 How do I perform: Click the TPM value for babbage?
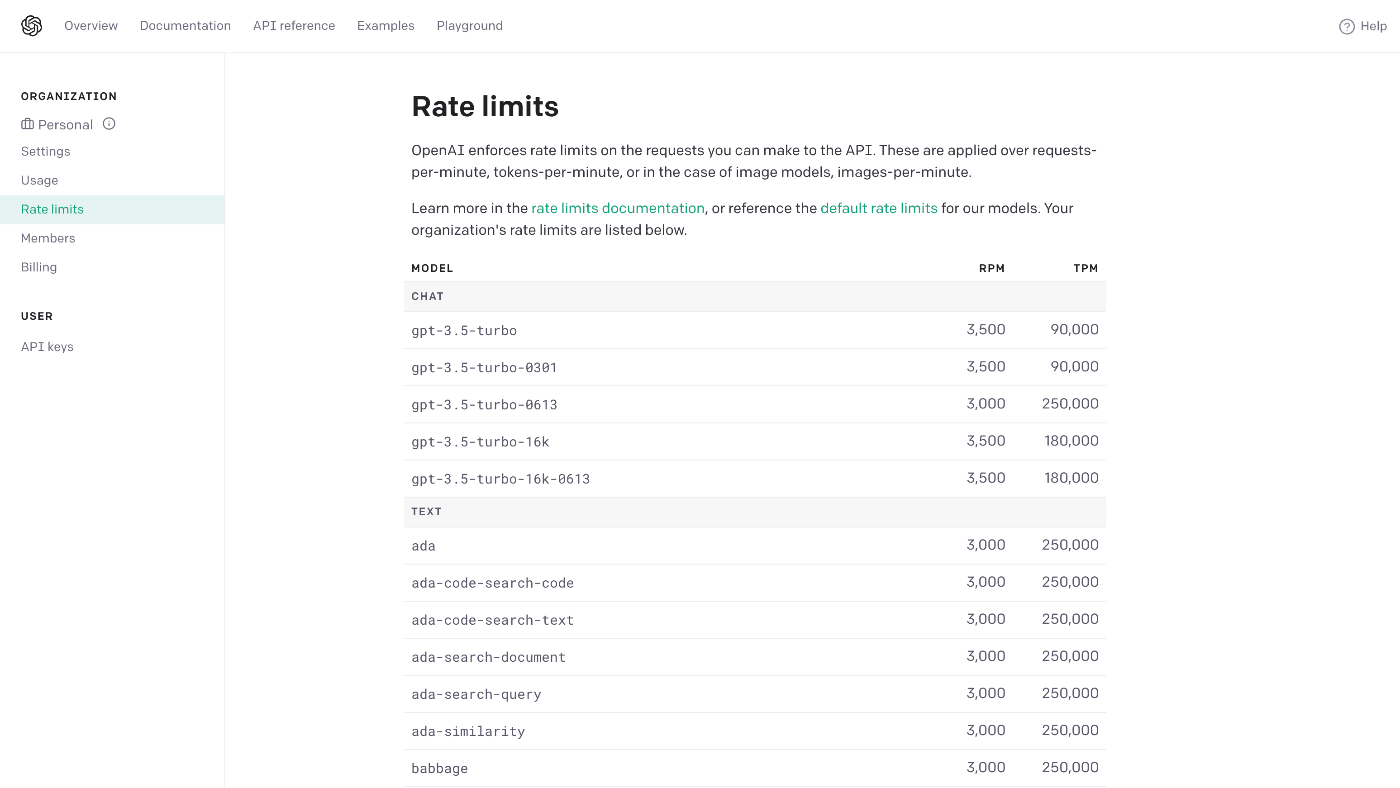click(x=1070, y=767)
